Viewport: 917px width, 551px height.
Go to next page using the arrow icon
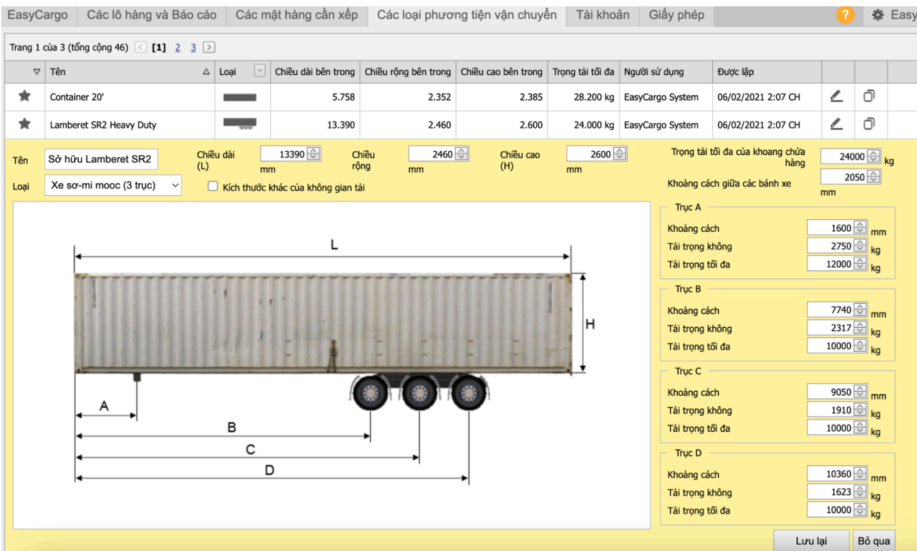coord(209,47)
